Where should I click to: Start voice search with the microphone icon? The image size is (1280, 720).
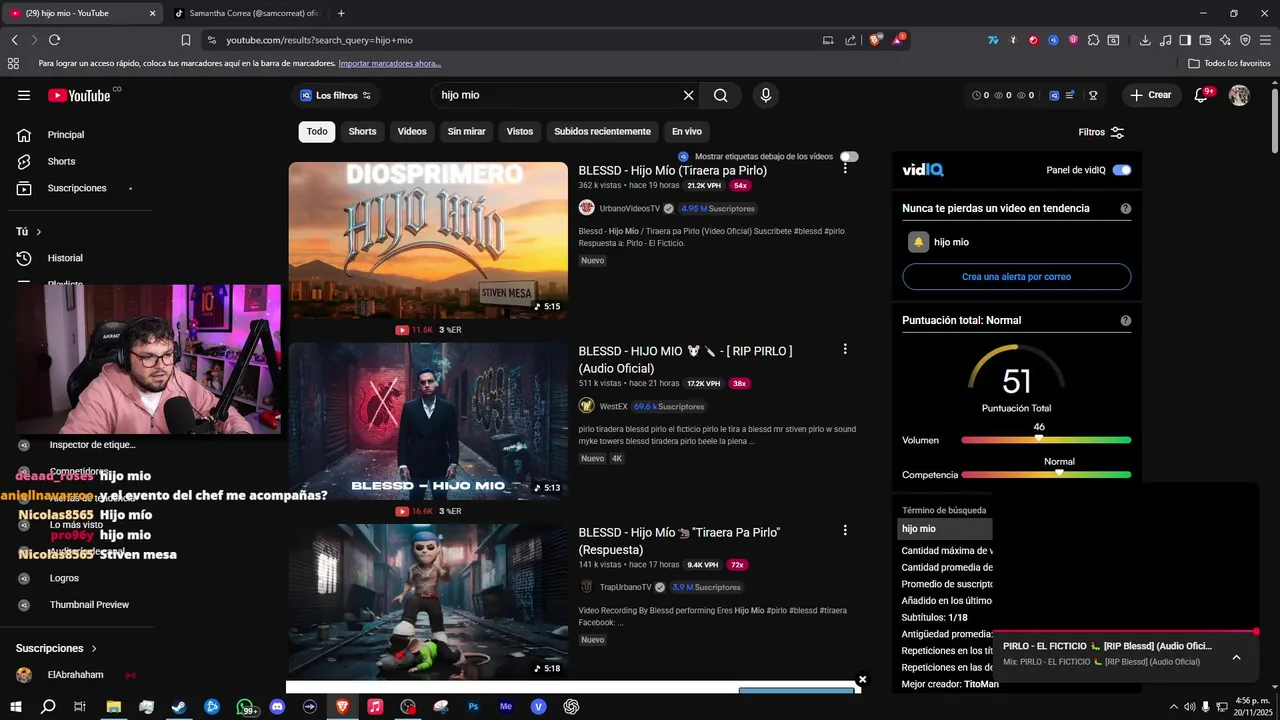point(766,95)
